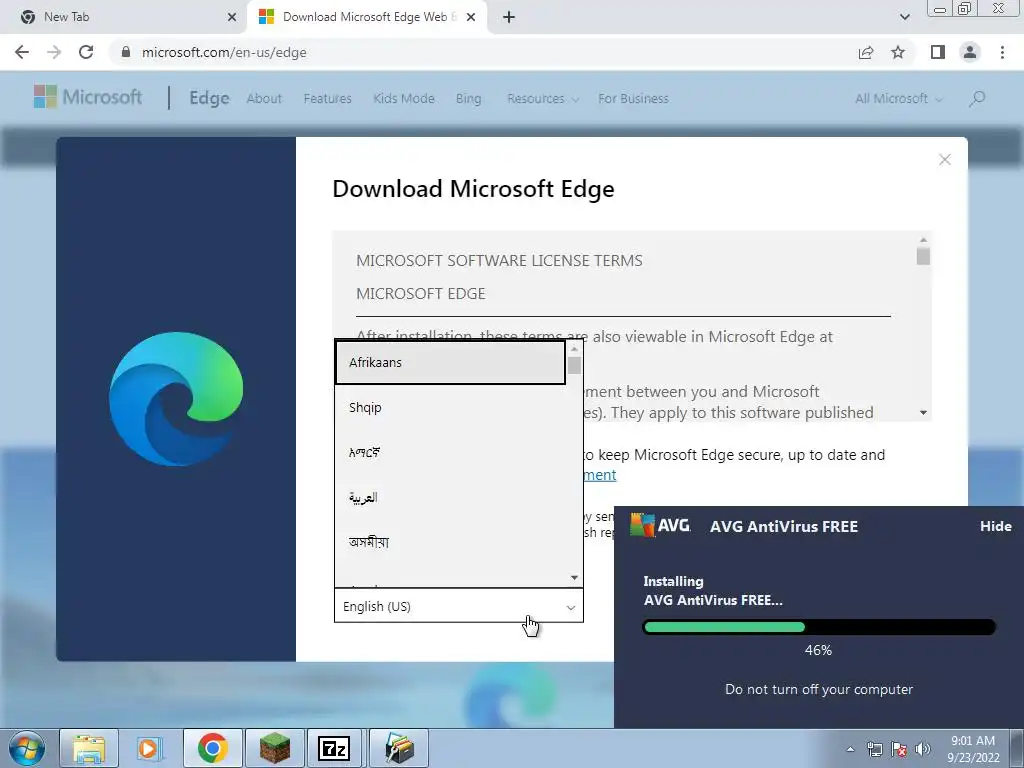This screenshot has height=768, width=1024.
Task: Open the Kids Mode menu item
Action: [404, 99]
